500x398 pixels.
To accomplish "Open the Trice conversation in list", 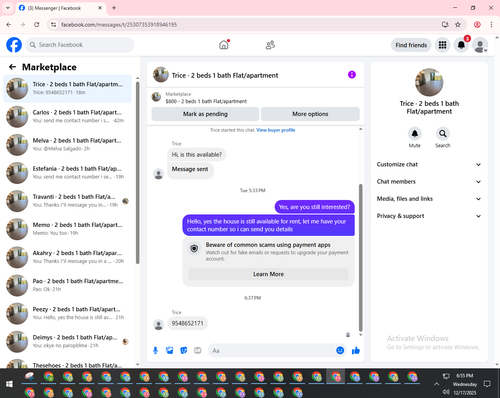I will pos(68,88).
